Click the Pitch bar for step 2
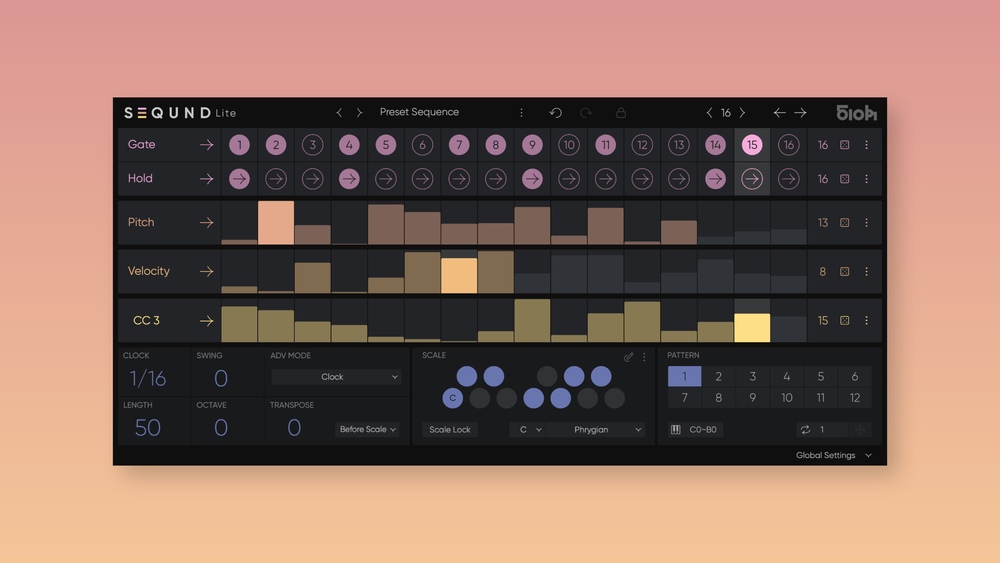 [276, 223]
